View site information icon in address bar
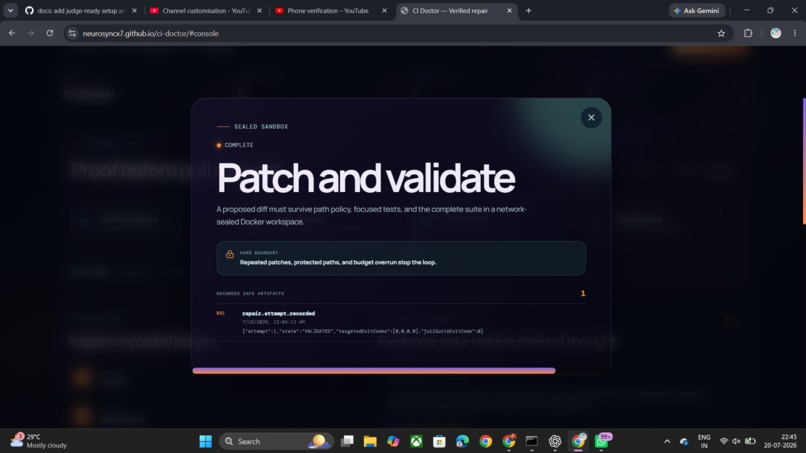 72,33
